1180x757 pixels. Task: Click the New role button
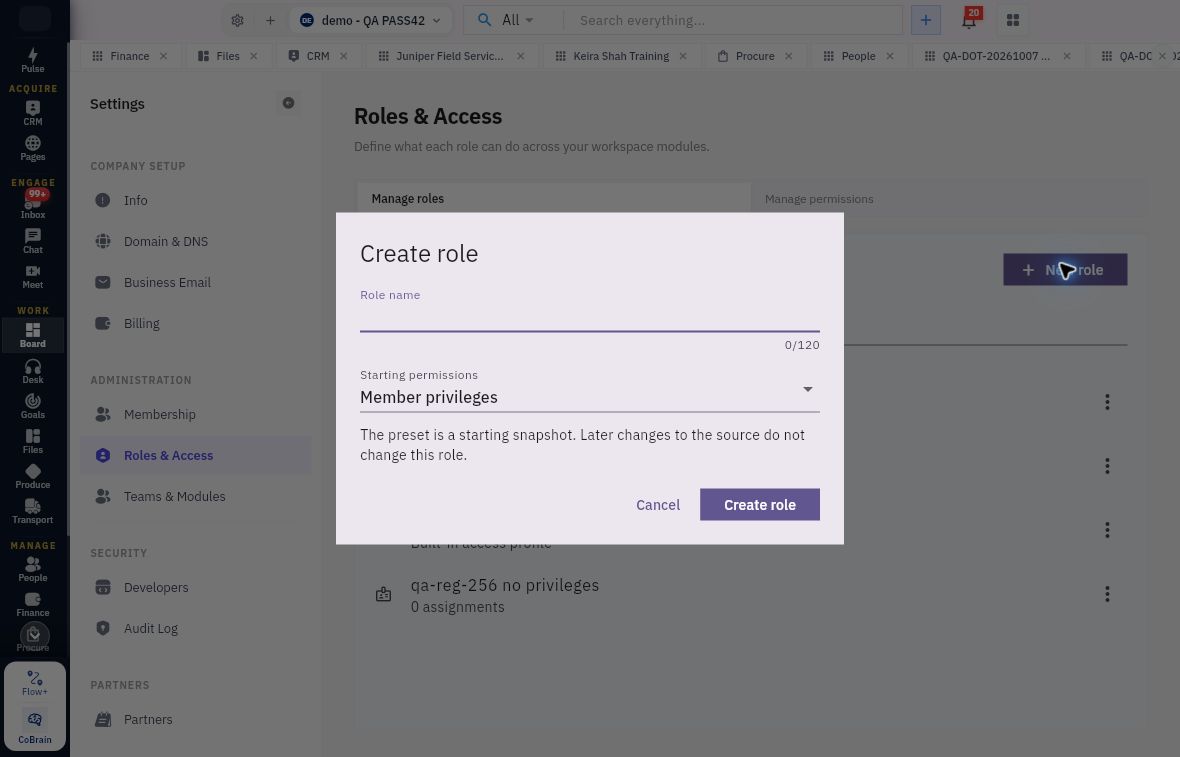1065,269
